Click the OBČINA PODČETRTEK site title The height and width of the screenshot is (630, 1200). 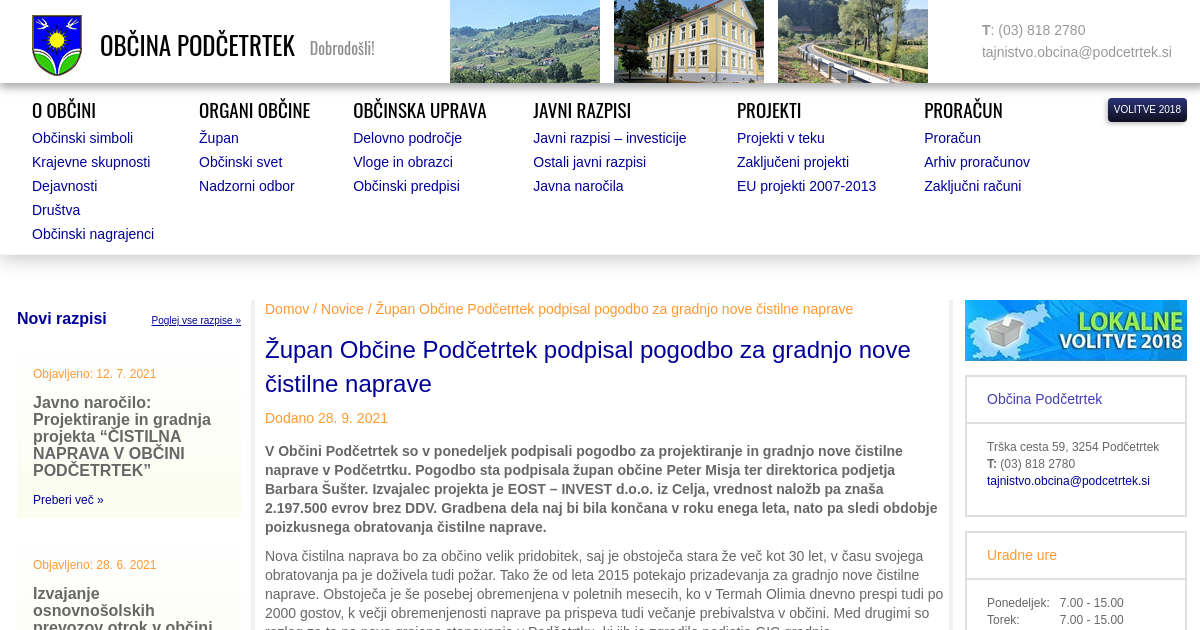tap(197, 46)
